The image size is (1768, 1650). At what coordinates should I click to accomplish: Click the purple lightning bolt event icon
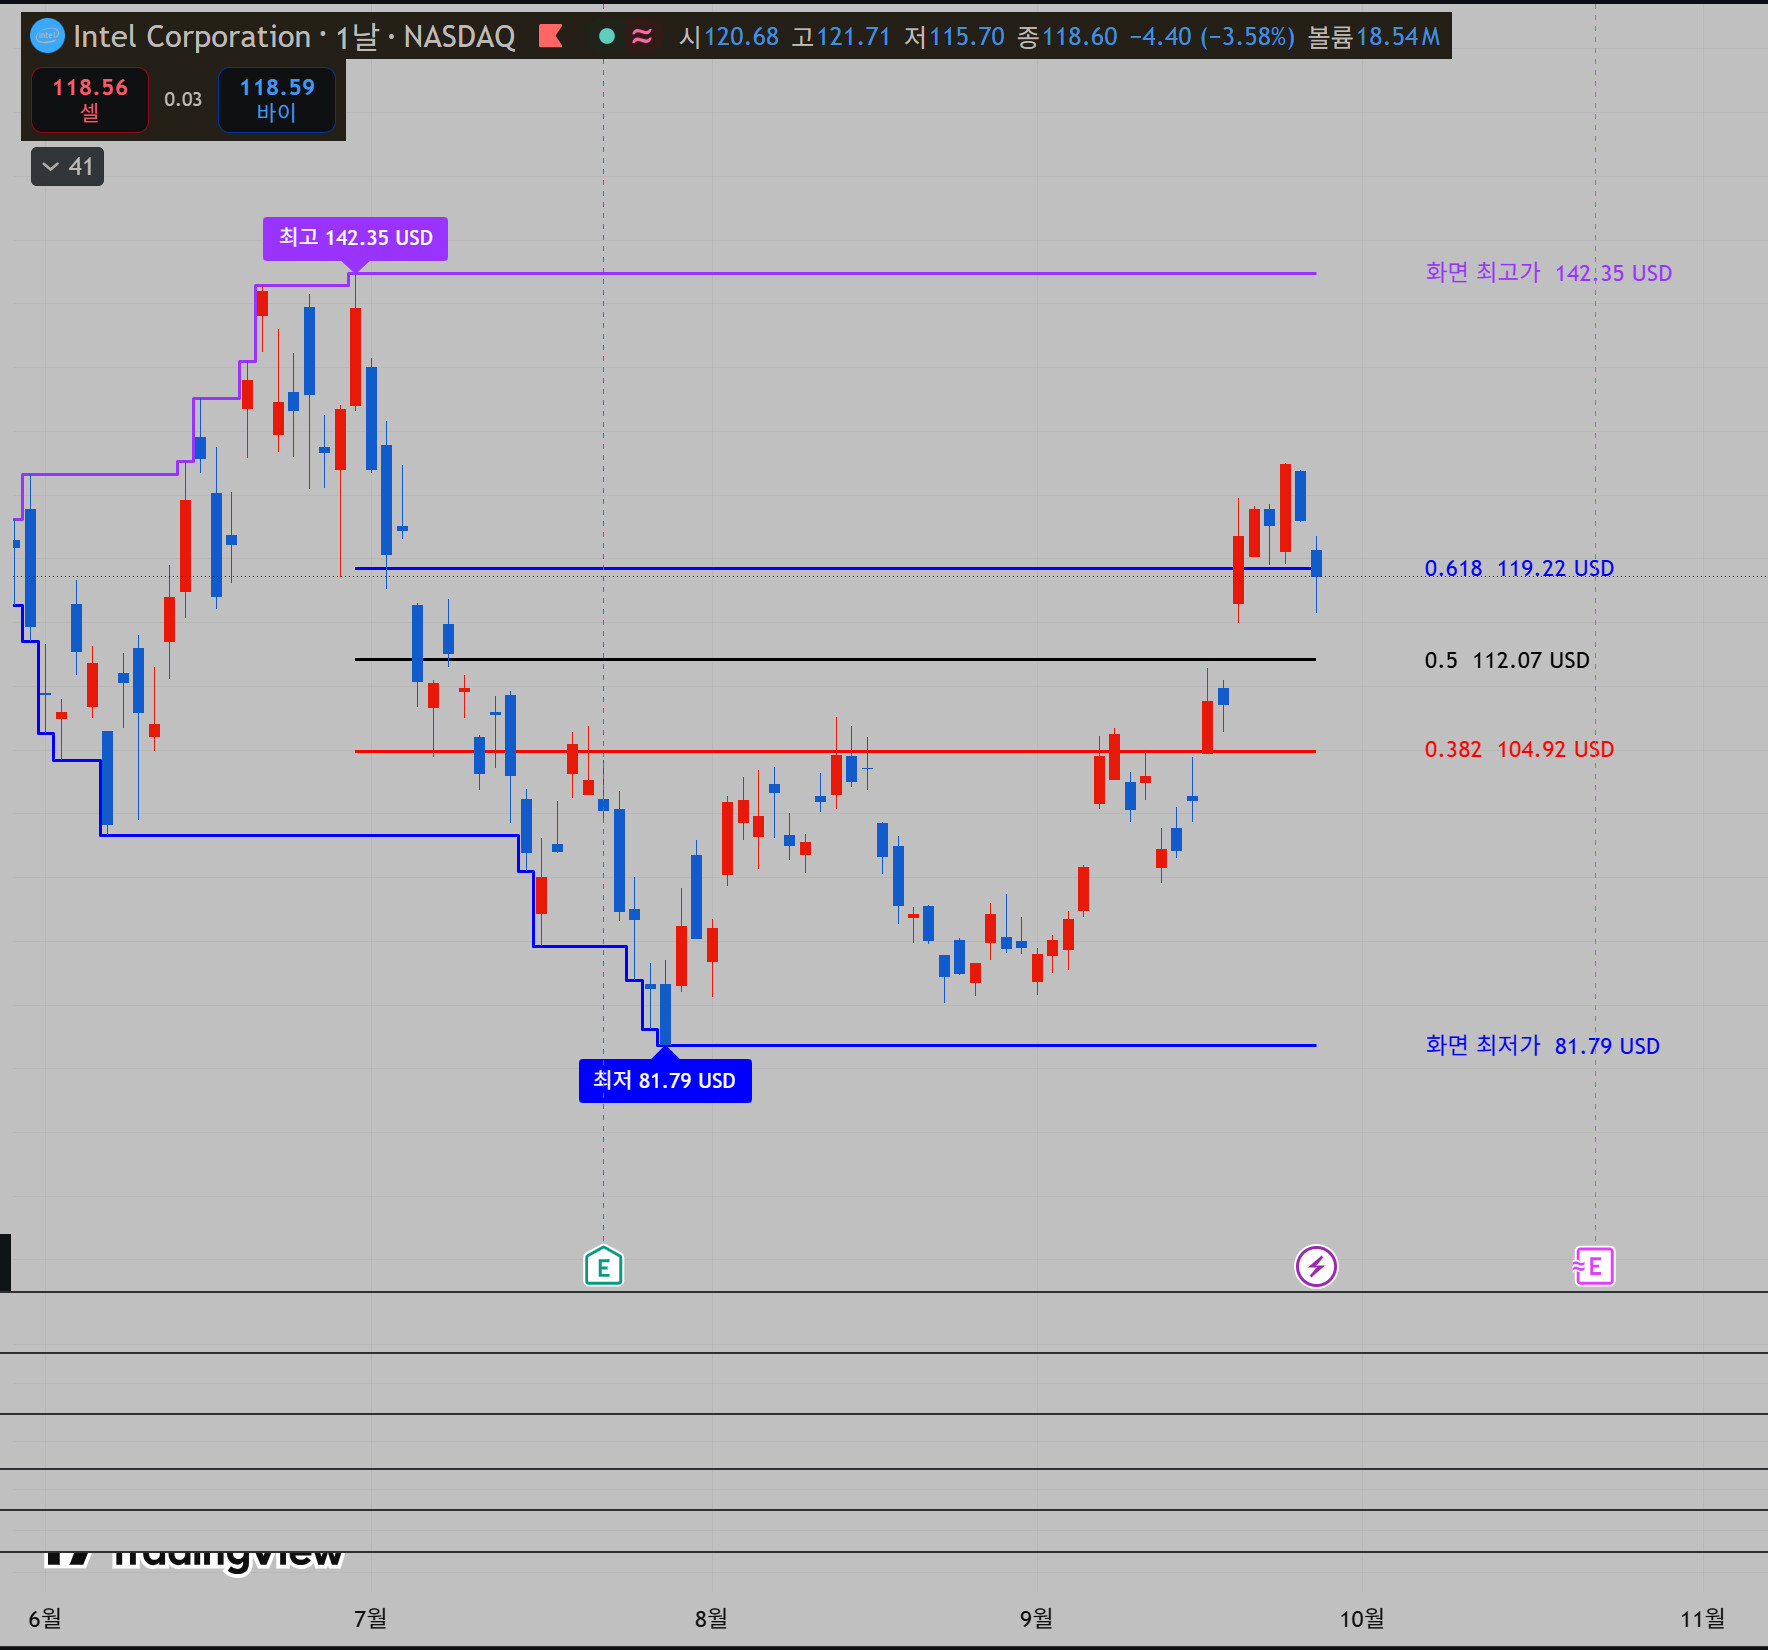coord(1316,1267)
